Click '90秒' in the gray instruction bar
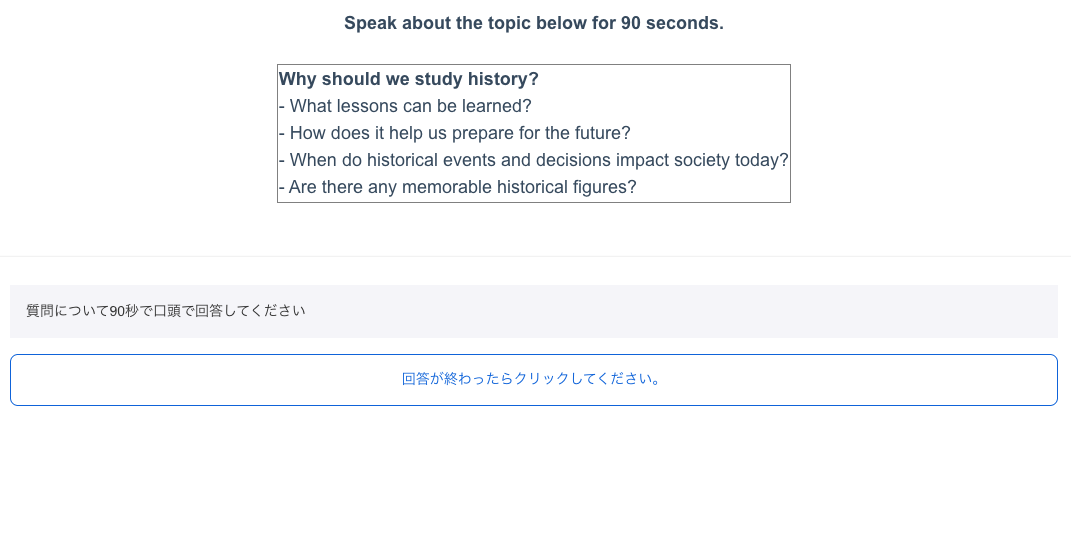 (124, 311)
